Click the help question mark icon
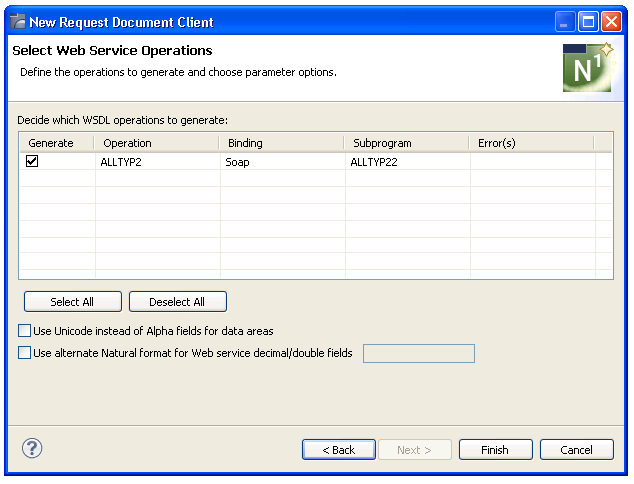Viewport: 634px width, 484px height. point(32,448)
